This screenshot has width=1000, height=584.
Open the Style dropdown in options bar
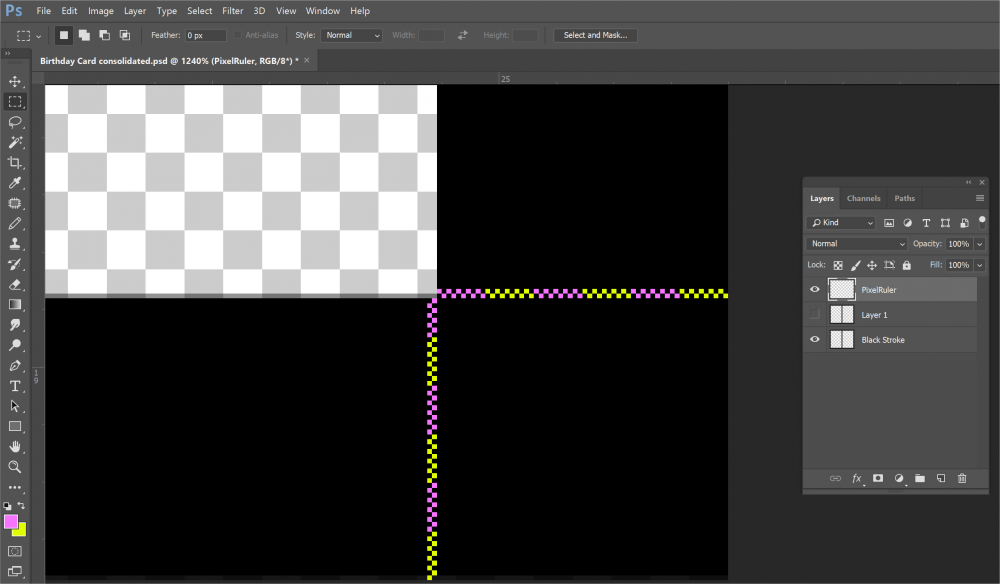[352, 35]
